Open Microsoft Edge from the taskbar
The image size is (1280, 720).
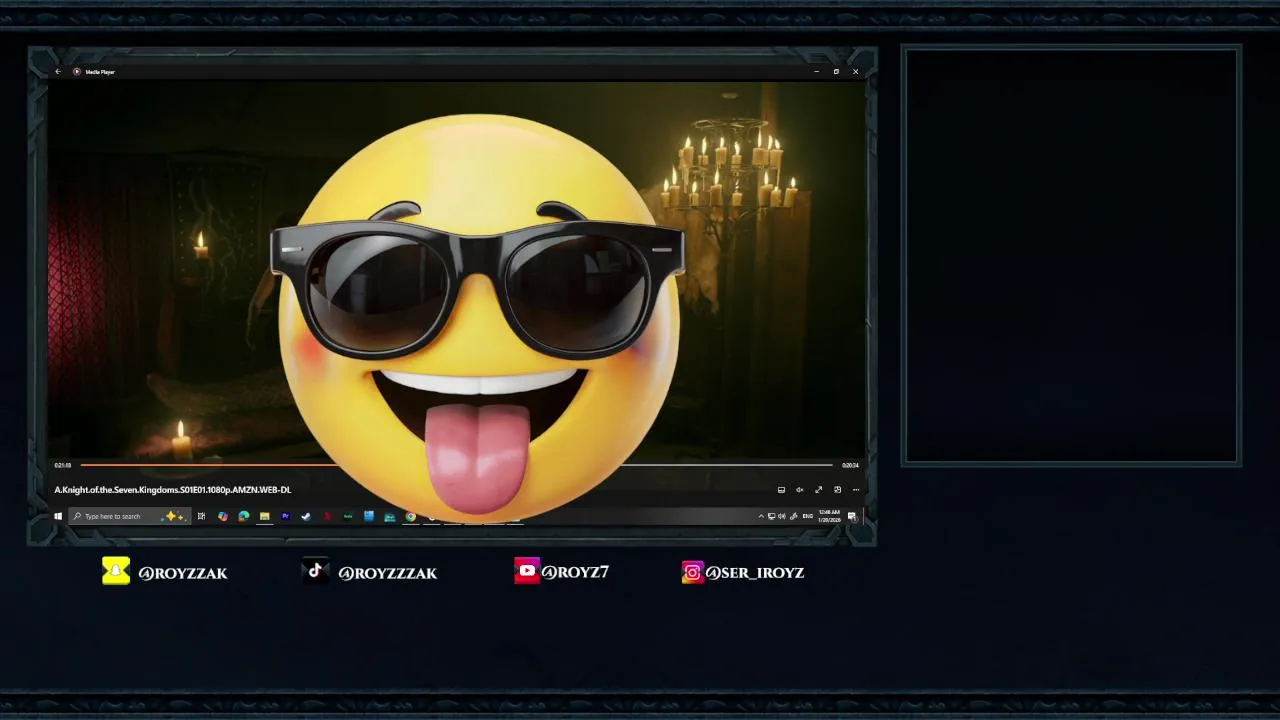click(243, 516)
